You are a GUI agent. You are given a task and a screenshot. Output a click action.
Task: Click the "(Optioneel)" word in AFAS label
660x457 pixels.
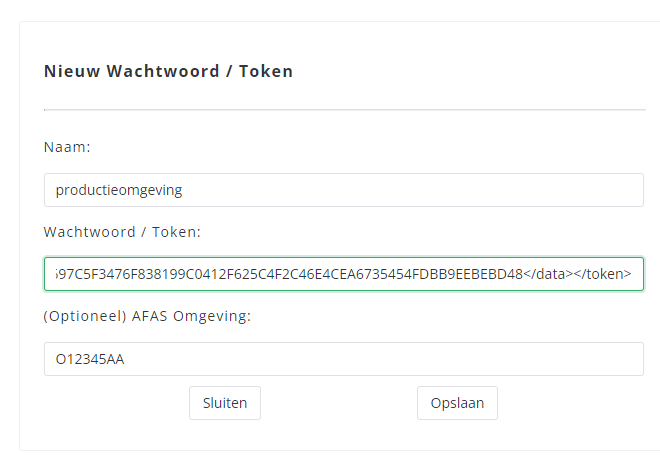[x=83, y=316]
